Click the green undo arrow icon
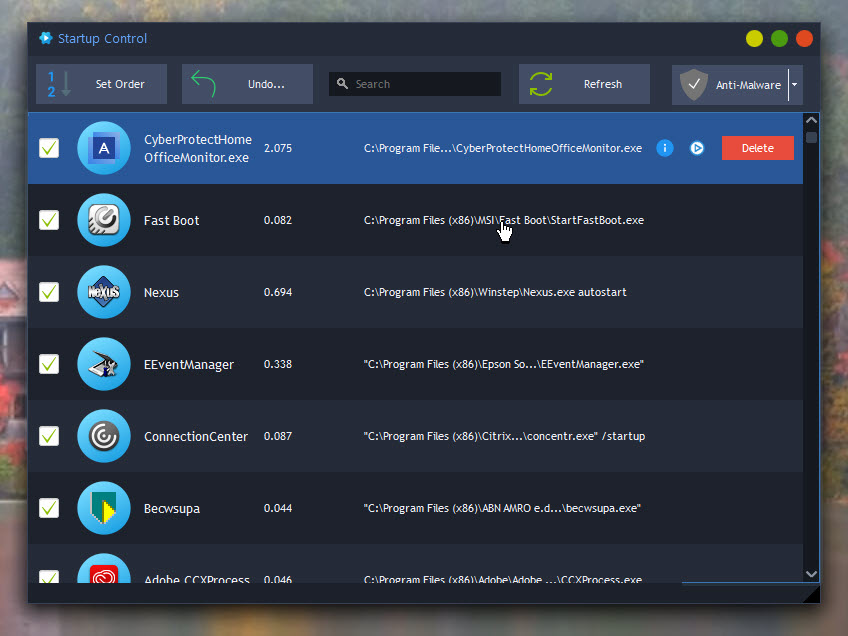 [x=203, y=83]
